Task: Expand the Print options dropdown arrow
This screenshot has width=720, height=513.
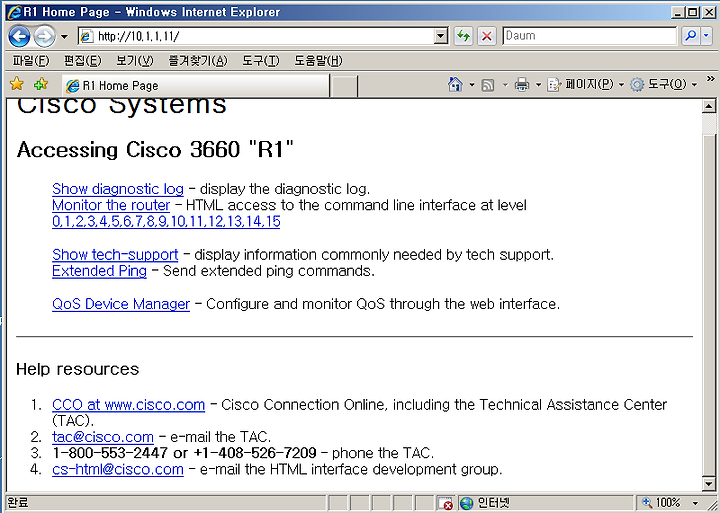Action: [x=538, y=85]
